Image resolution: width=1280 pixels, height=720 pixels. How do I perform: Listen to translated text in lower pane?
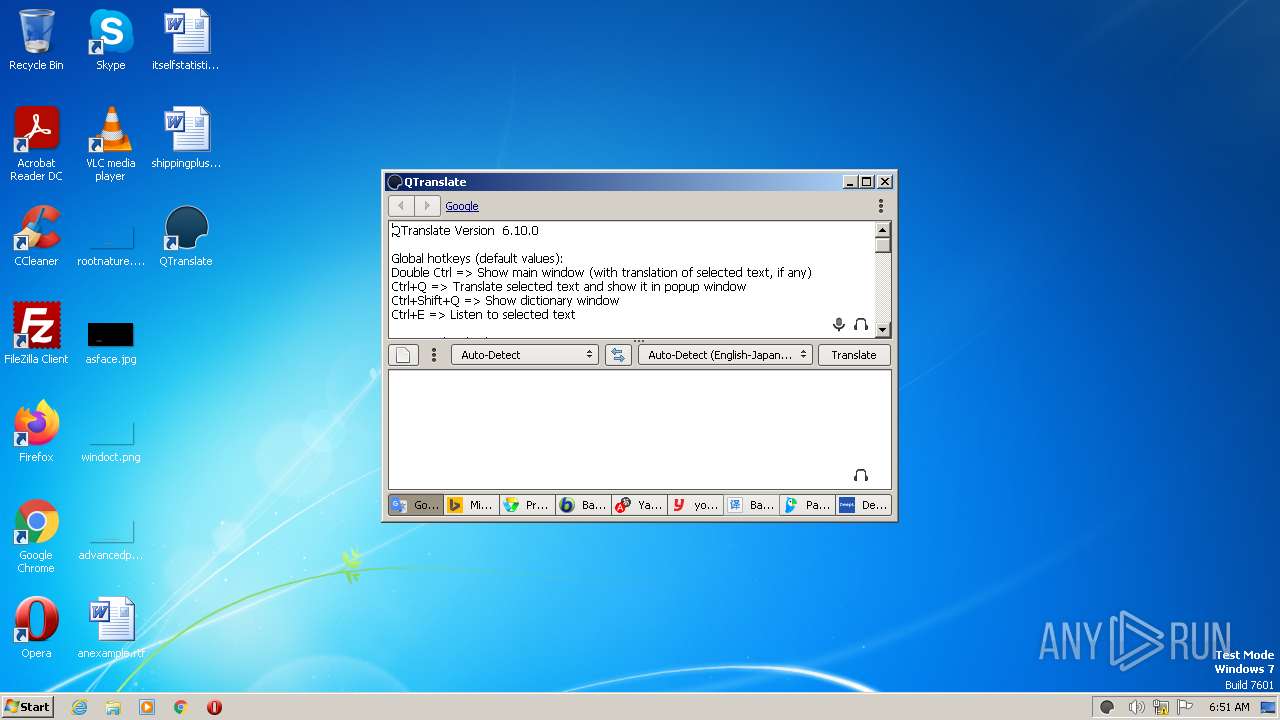(x=861, y=475)
